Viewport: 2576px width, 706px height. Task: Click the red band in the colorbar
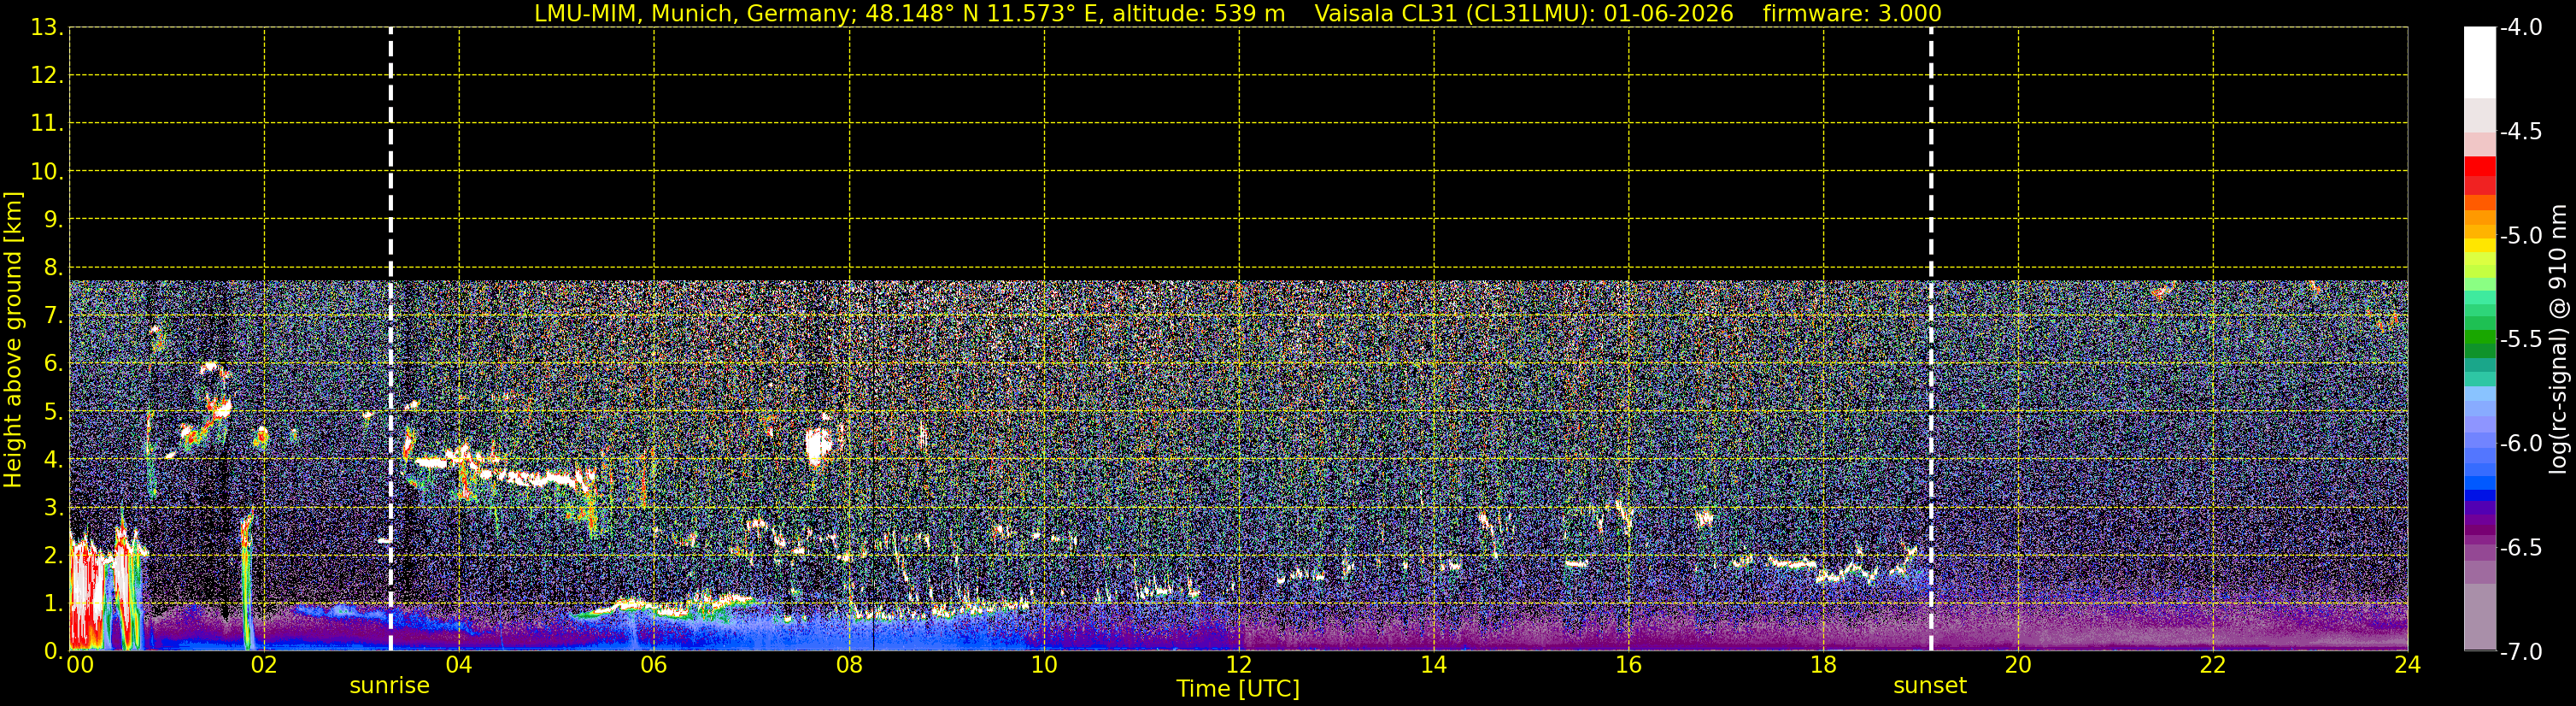[x=2479, y=175]
